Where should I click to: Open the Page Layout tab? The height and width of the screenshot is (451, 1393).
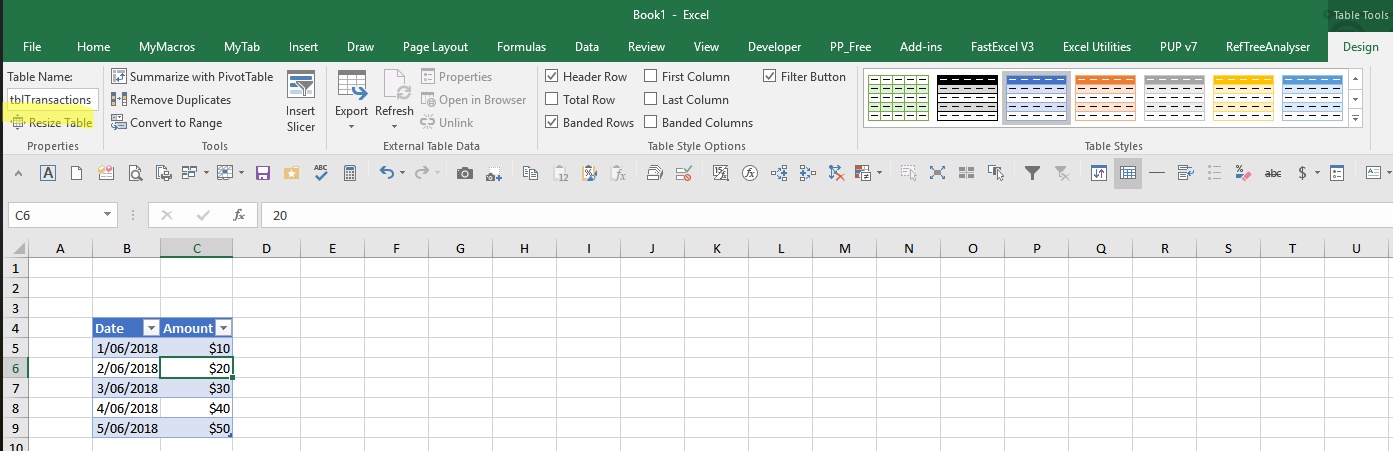tap(435, 46)
